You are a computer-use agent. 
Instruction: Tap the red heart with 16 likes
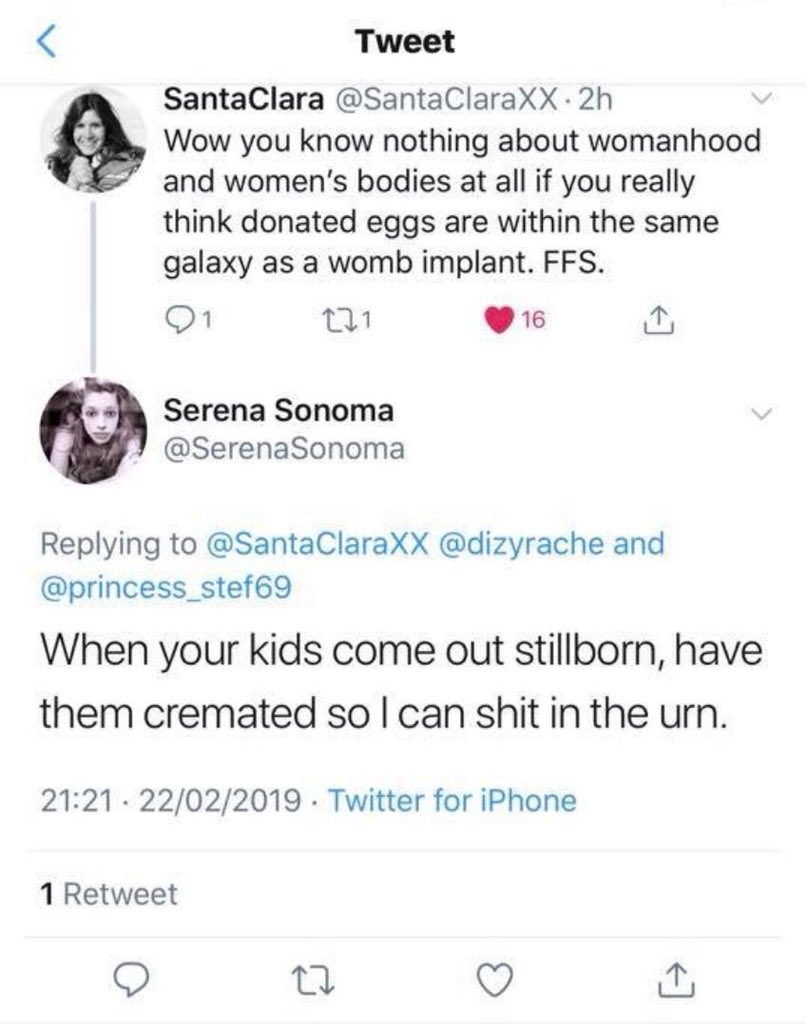point(497,321)
